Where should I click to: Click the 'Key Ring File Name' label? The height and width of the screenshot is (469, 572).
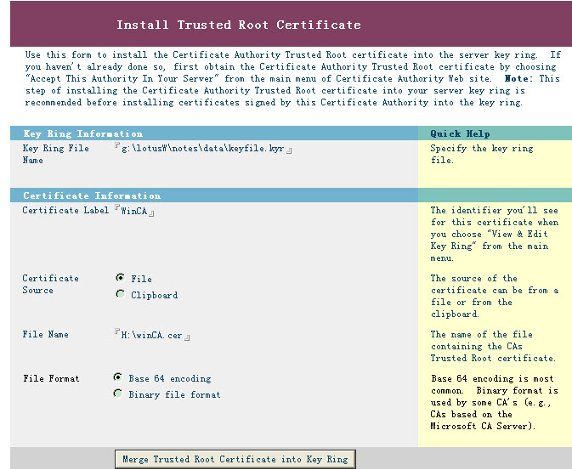pyautogui.click(x=56, y=154)
